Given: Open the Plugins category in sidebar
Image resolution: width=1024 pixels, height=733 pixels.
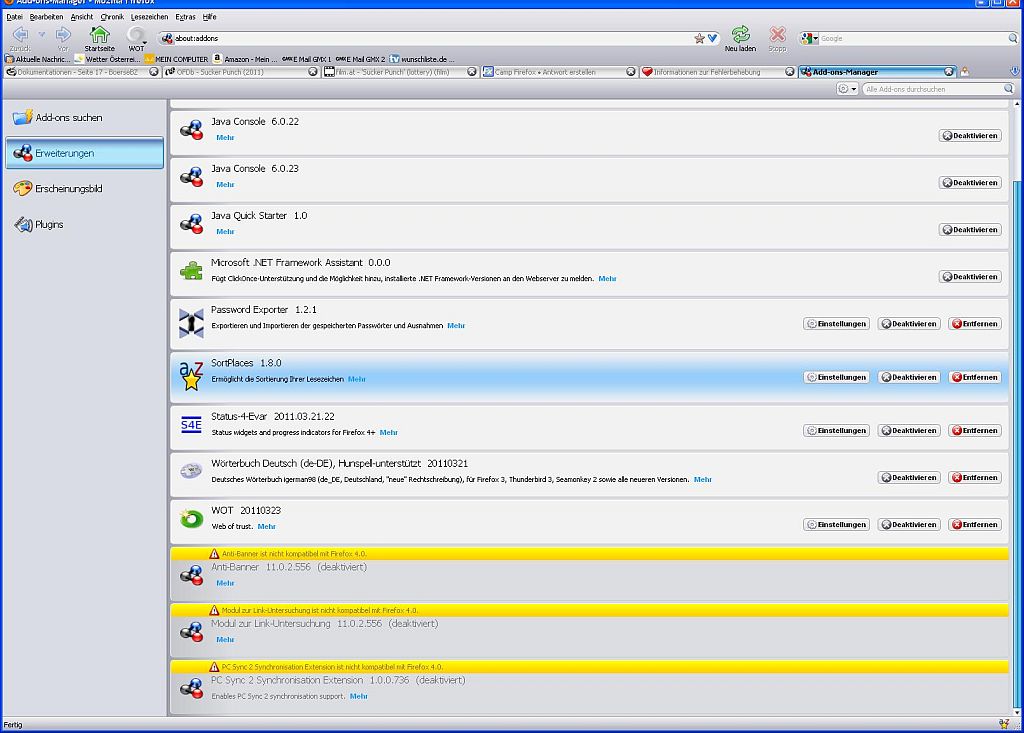Looking at the screenshot, I should click(x=49, y=225).
